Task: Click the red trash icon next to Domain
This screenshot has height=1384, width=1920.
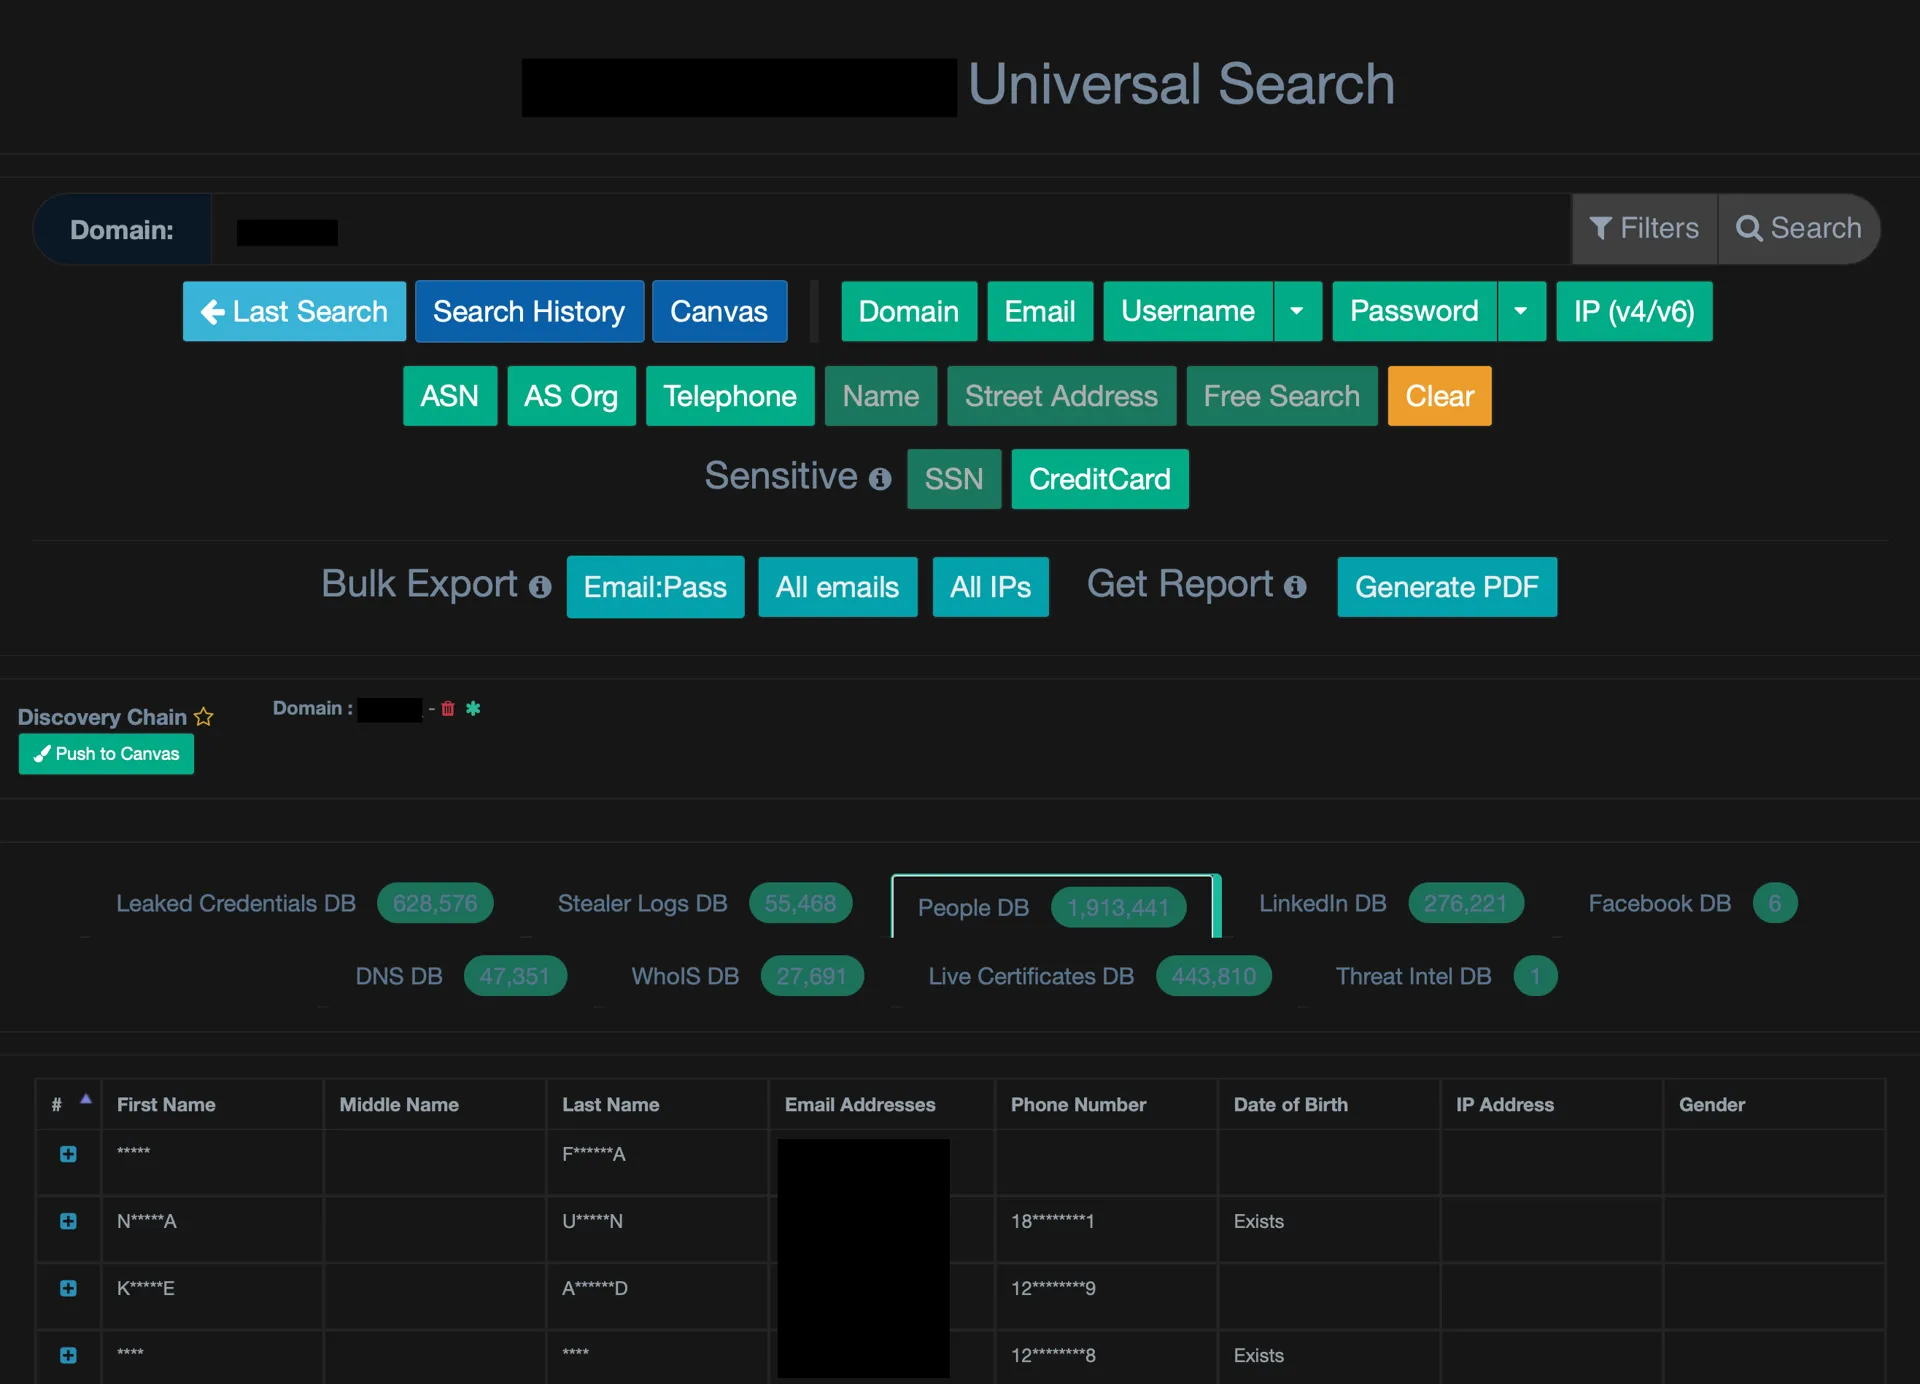Action: [448, 709]
